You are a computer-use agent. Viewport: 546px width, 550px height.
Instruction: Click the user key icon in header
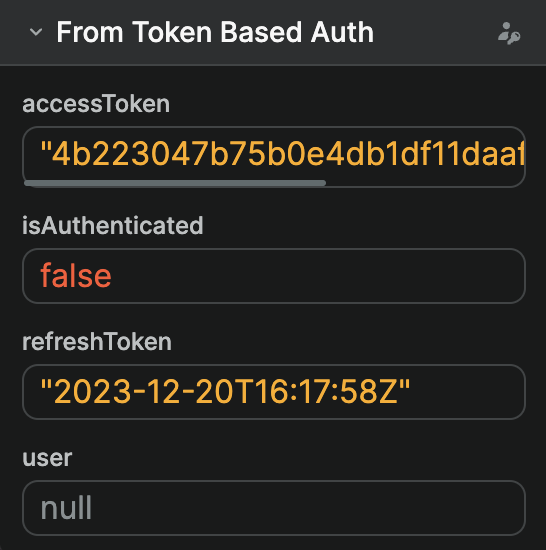pyautogui.click(x=509, y=33)
